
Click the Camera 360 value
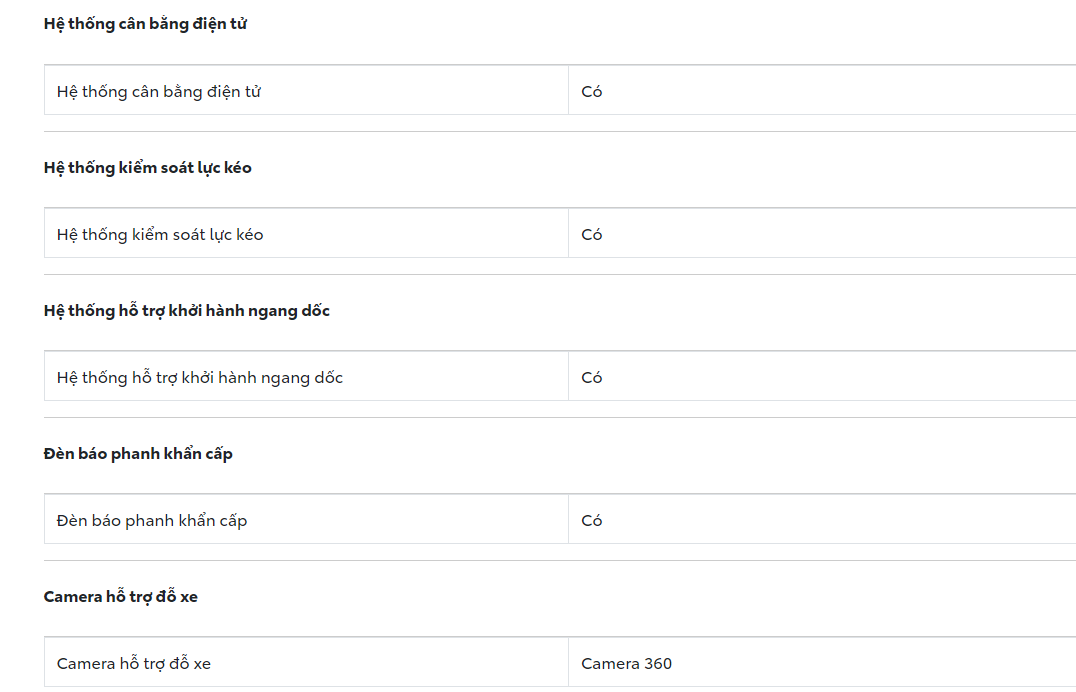coord(627,664)
